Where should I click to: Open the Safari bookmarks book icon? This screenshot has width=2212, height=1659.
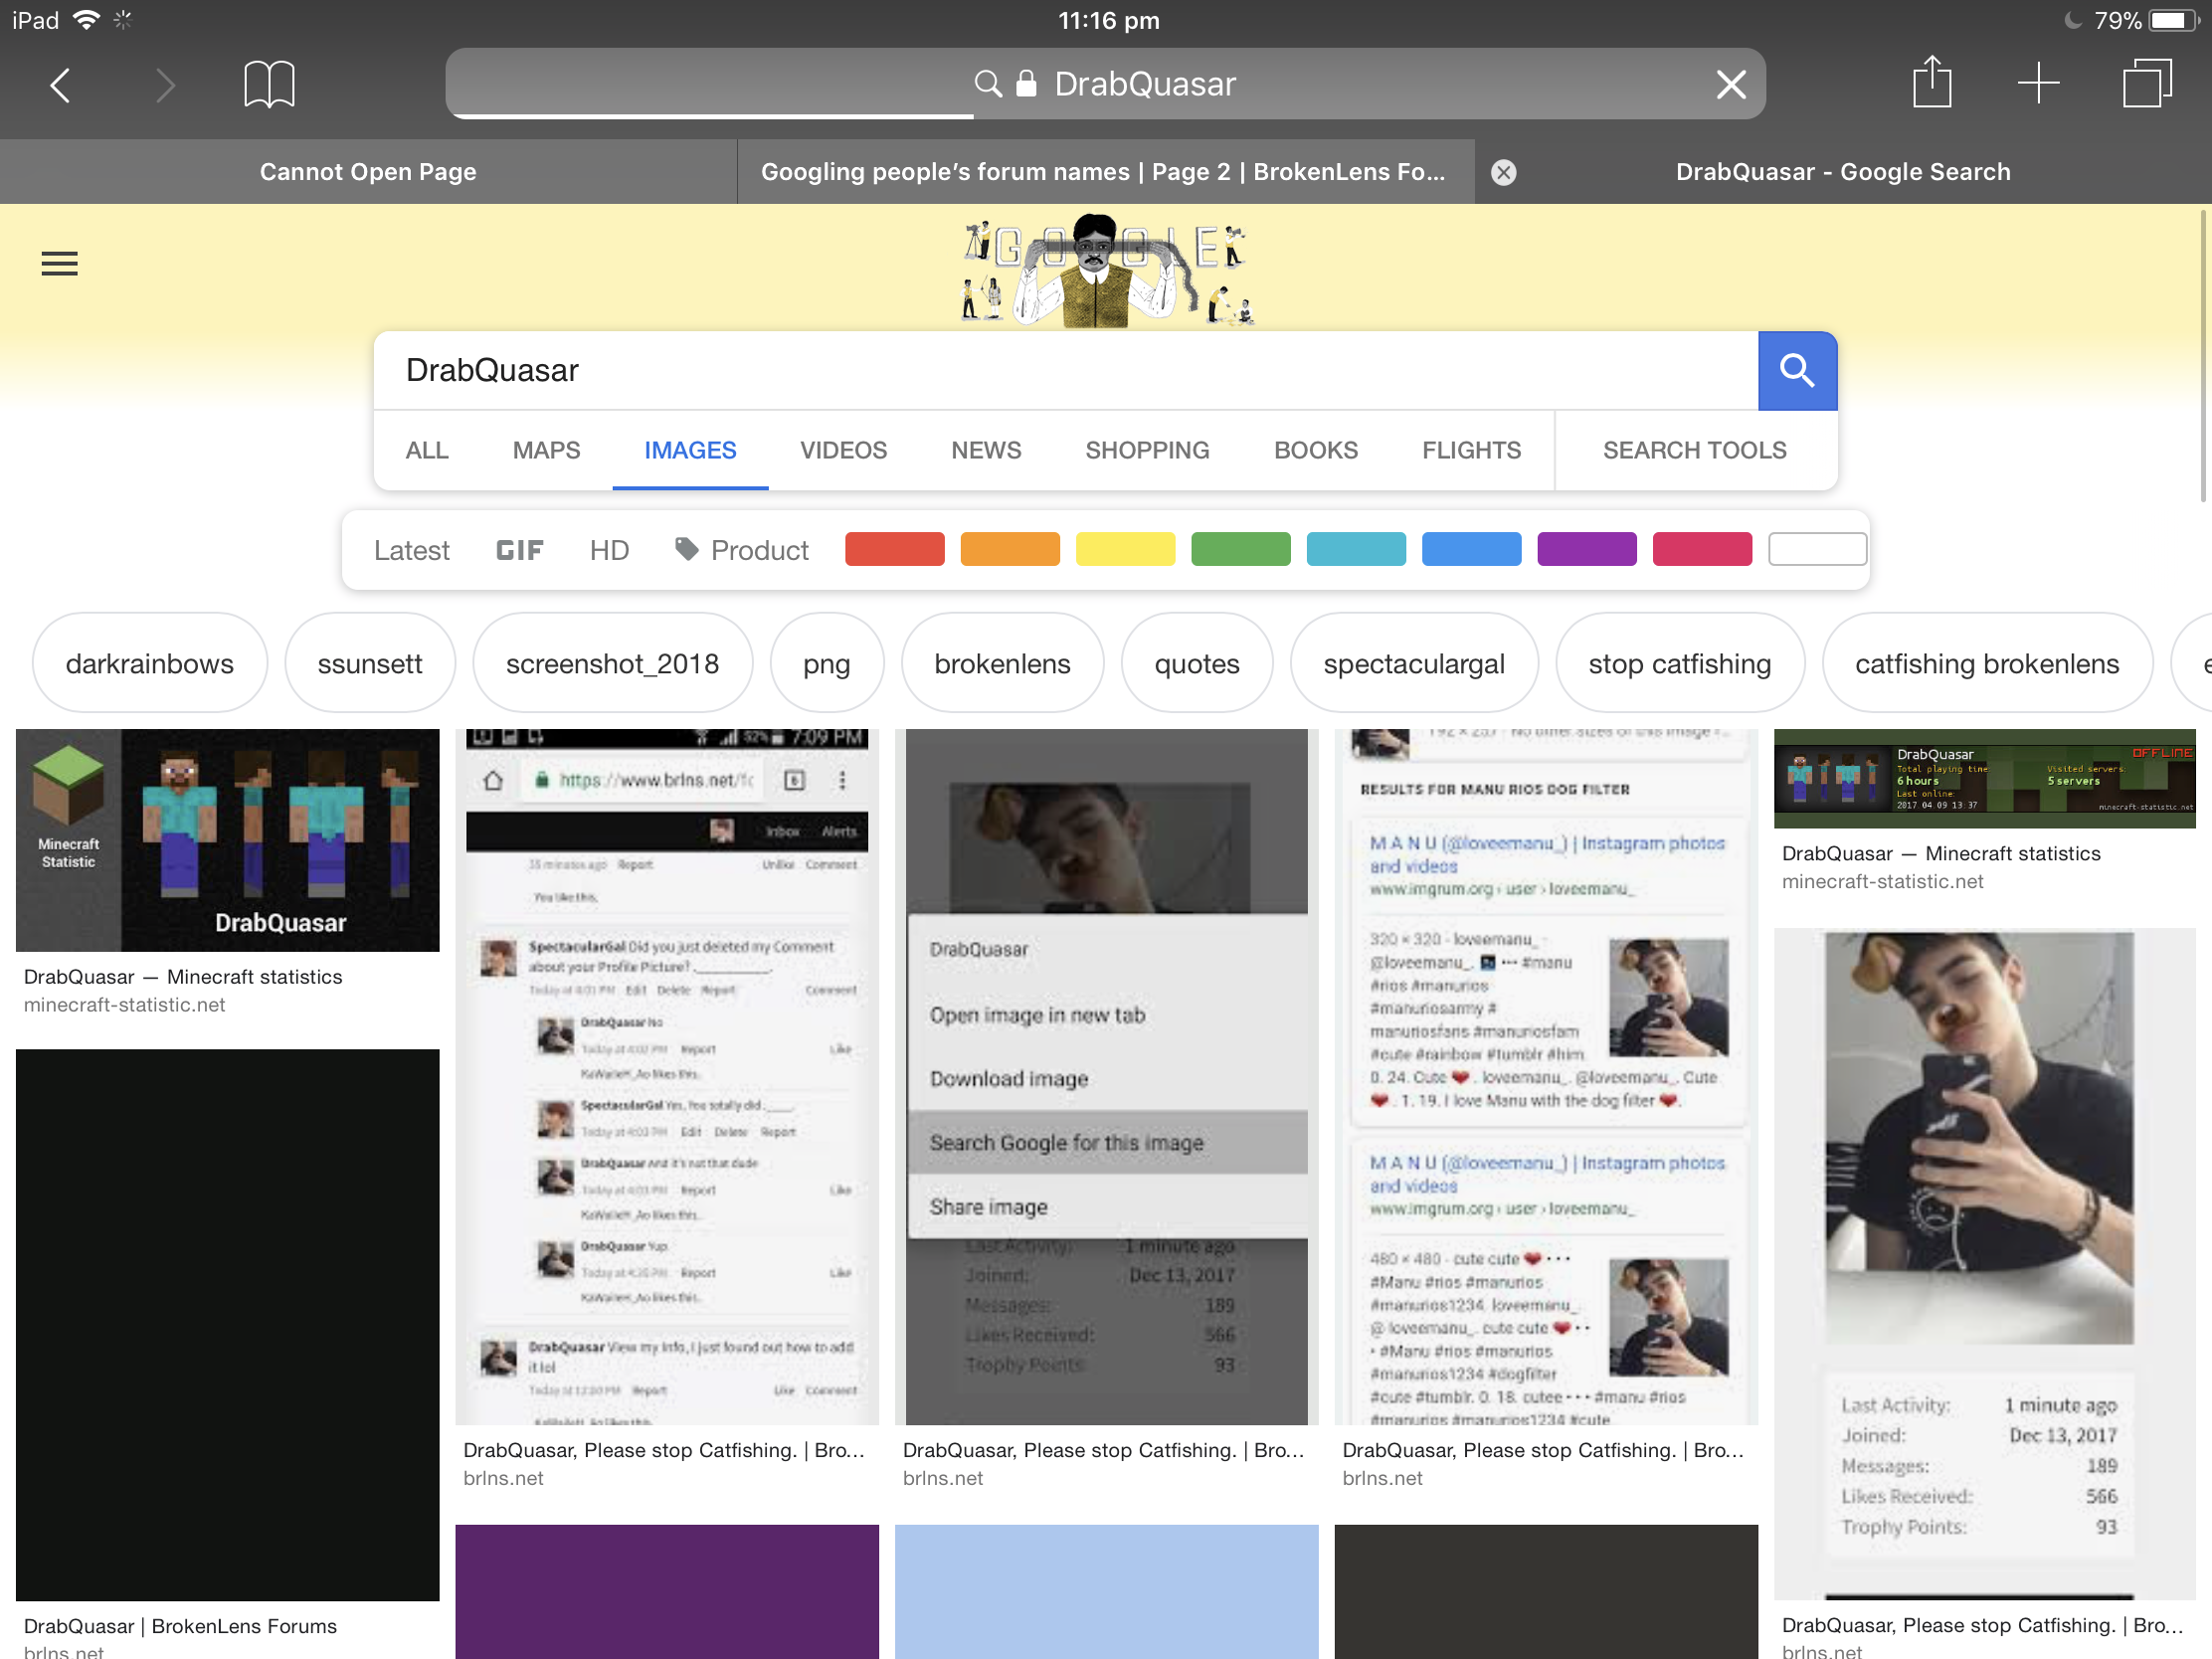[269, 83]
